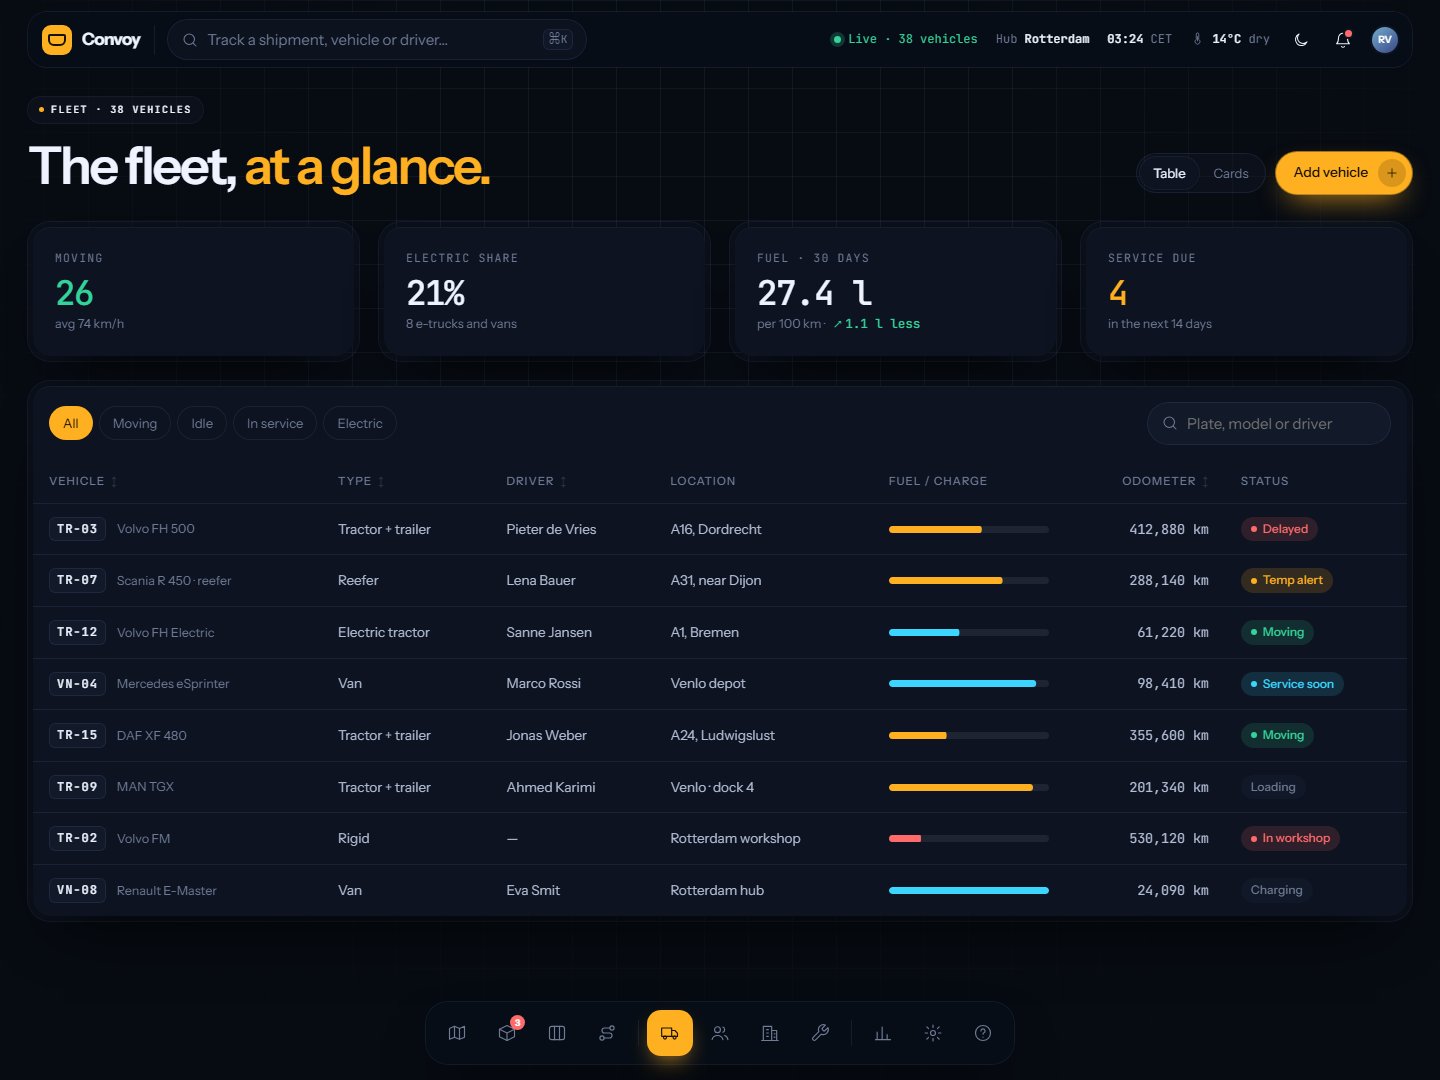
Task: Focus the Plate, model or driver field
Action: (x=1269, y=424)
